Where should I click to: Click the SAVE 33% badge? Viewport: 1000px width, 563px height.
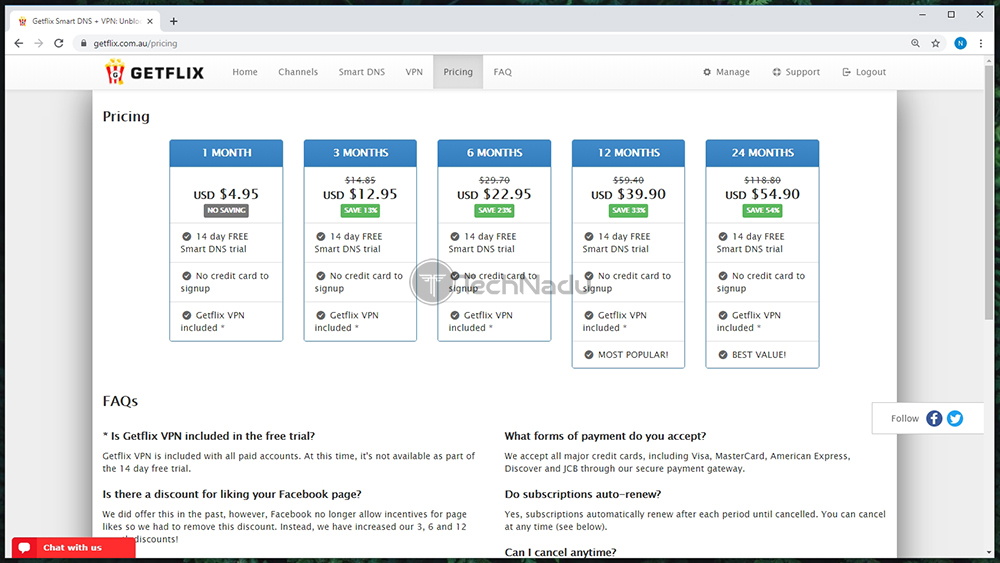pyautogui.click(x=628, y=210)
